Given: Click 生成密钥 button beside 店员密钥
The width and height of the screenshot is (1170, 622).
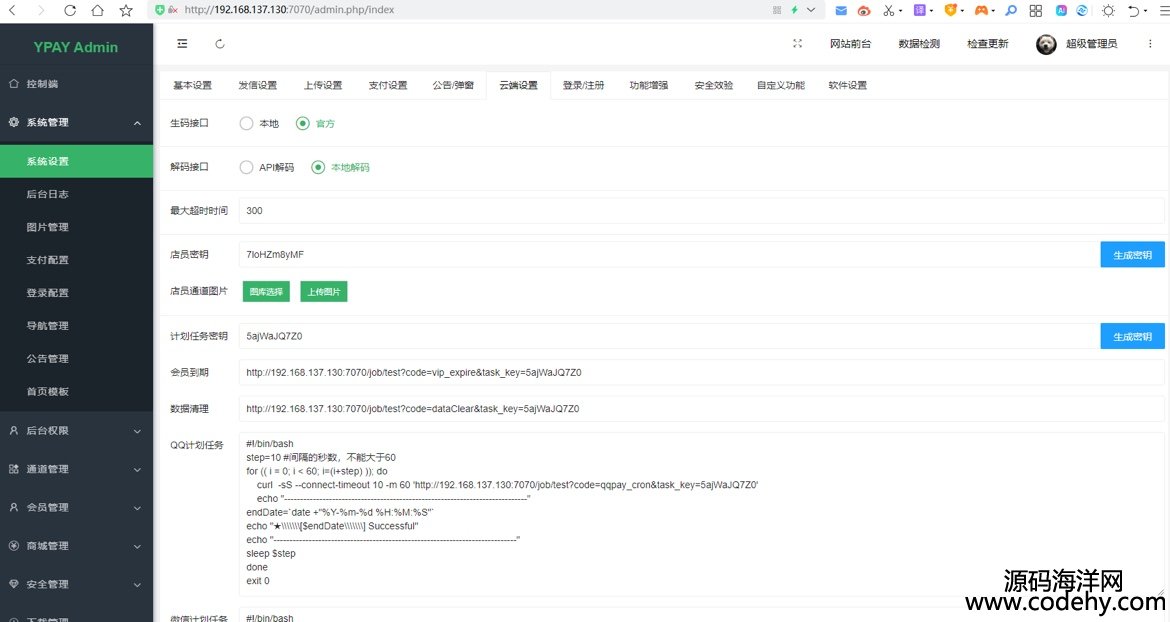Looking at the screenshot, I should tap(1132, 255).
